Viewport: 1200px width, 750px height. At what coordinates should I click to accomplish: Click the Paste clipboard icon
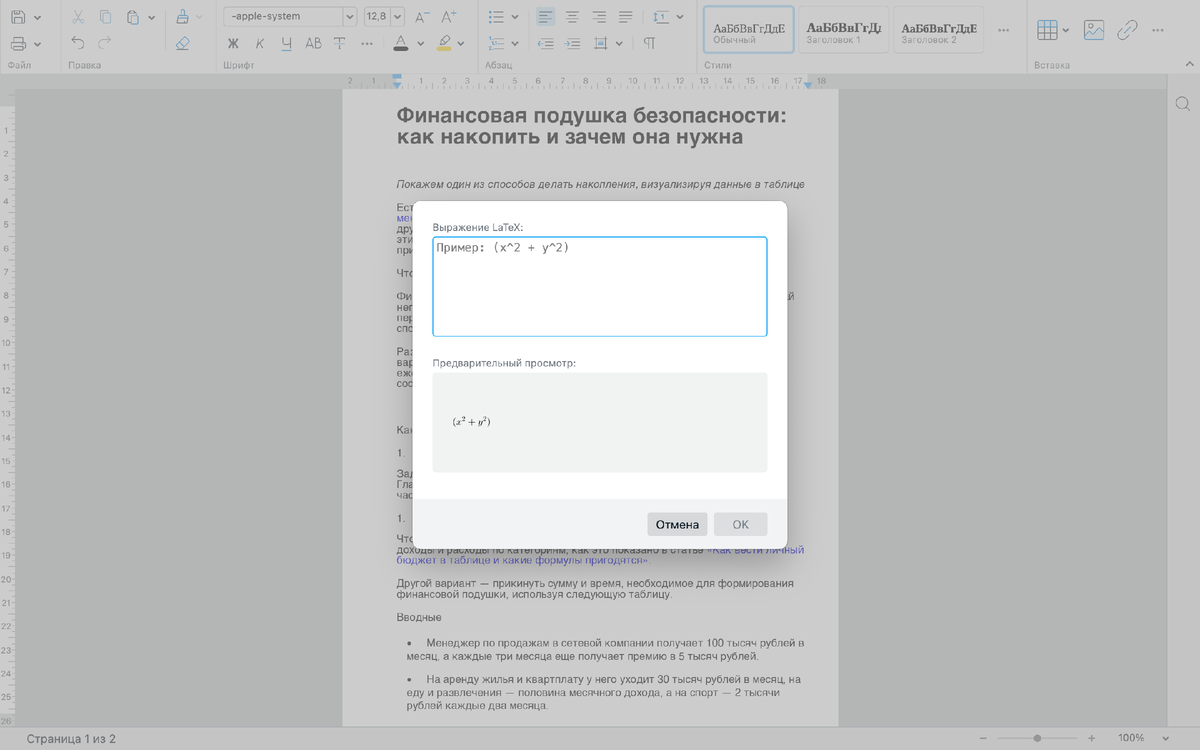coord(133,18)
